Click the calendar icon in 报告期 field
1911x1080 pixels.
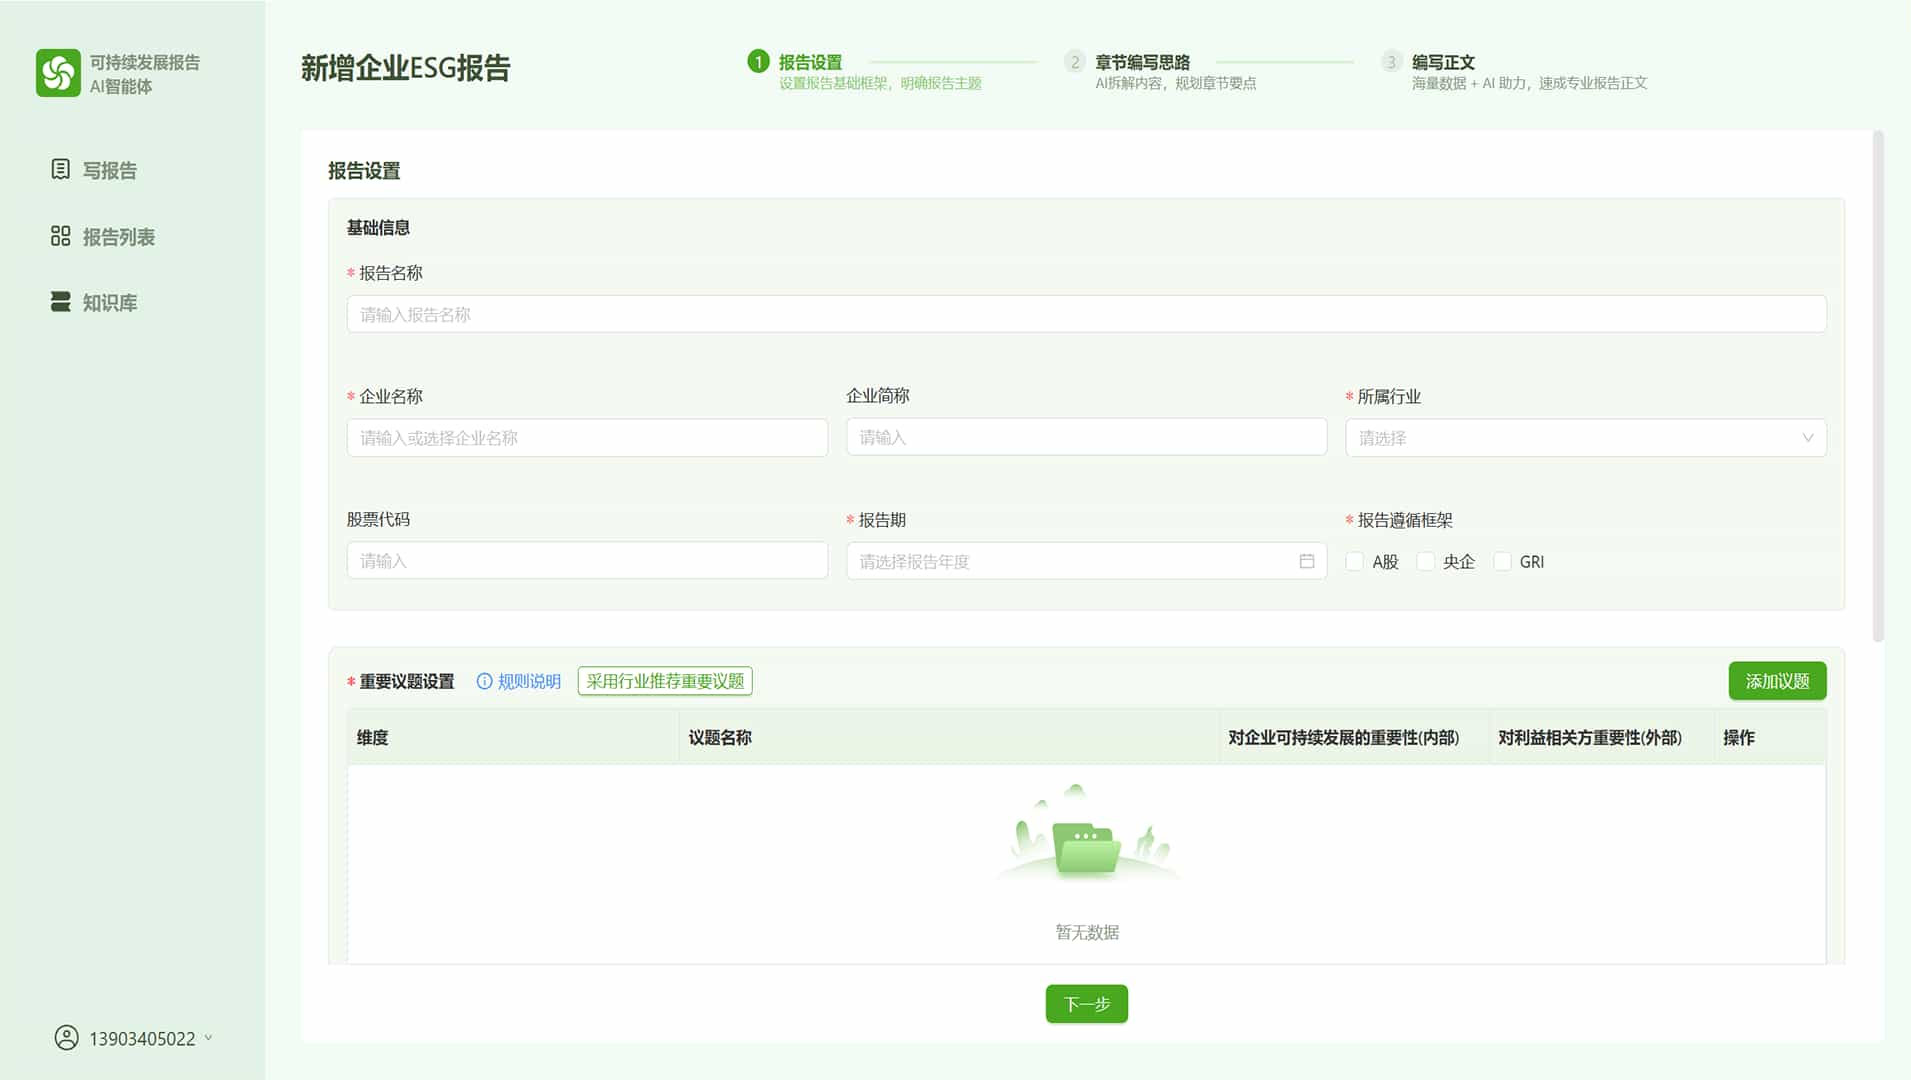tap(1306, 561)
